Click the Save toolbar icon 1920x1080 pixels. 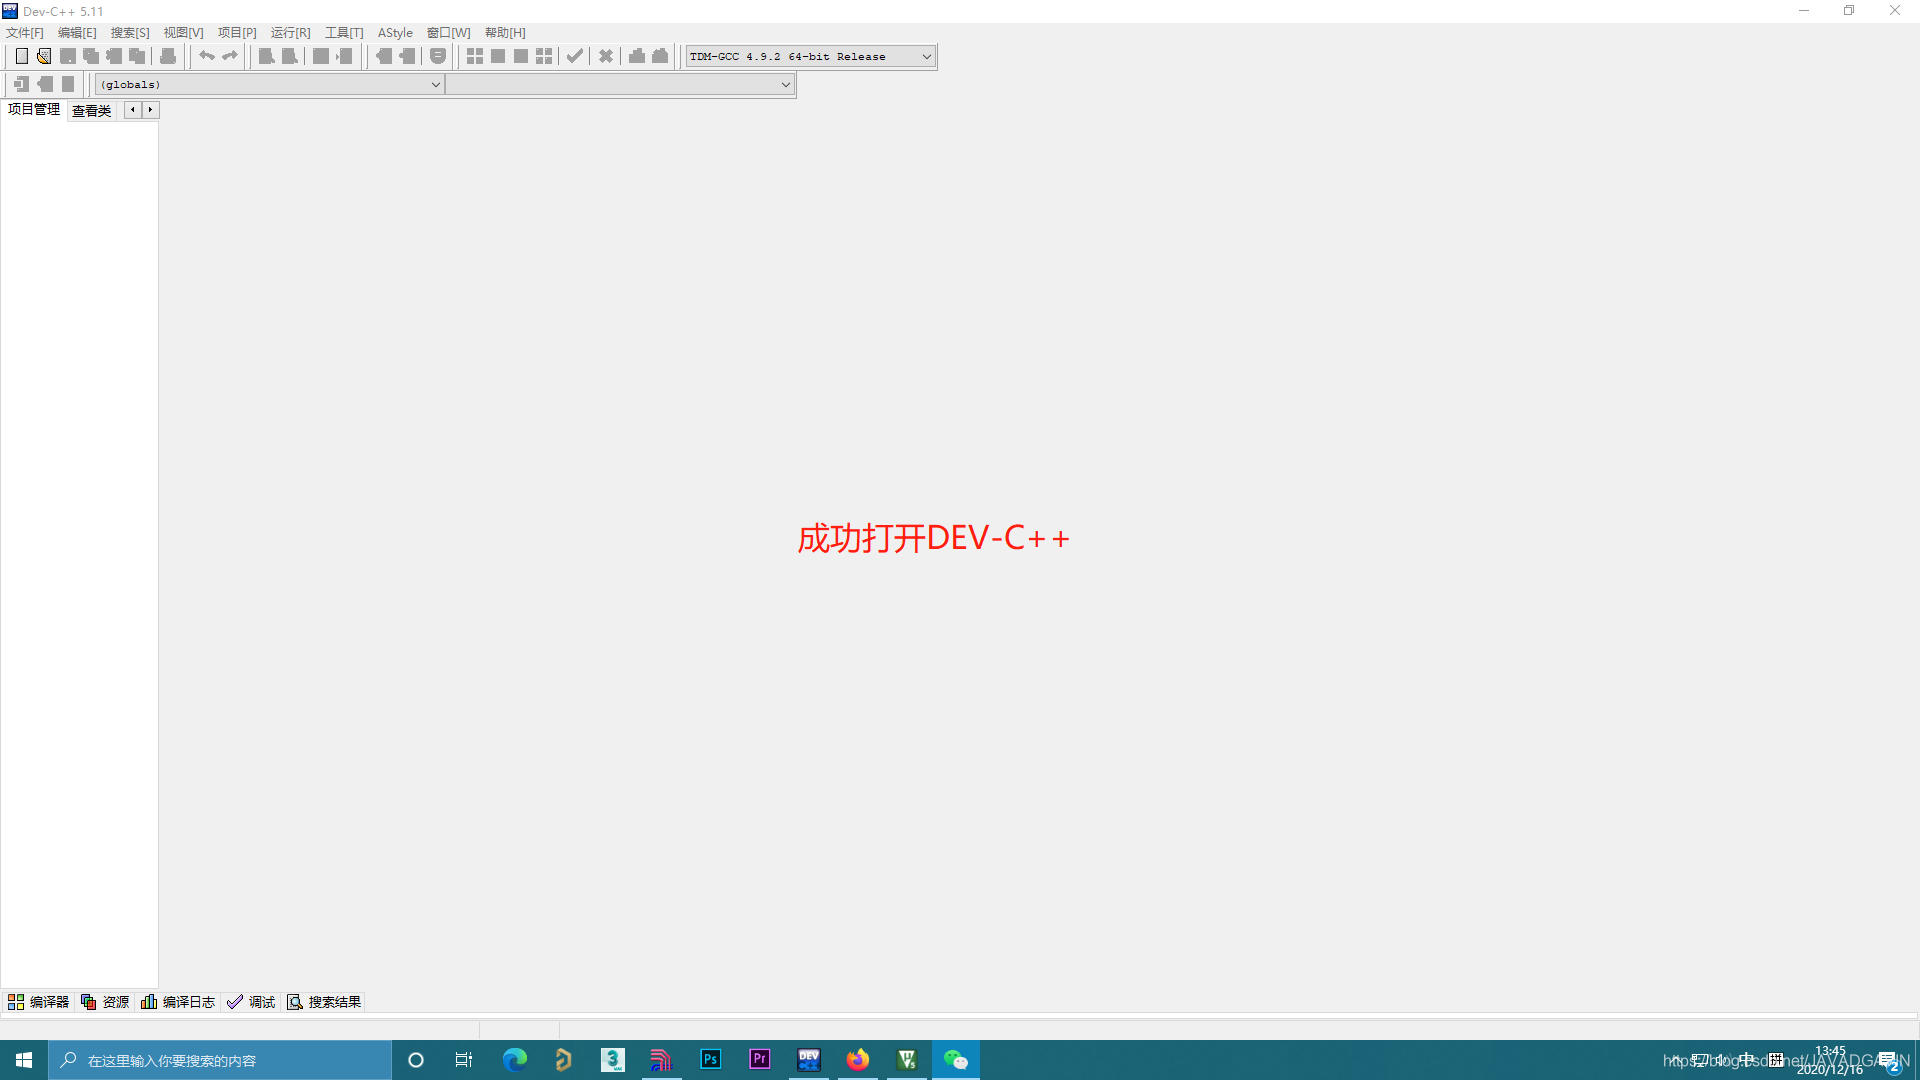pos(68,56)
